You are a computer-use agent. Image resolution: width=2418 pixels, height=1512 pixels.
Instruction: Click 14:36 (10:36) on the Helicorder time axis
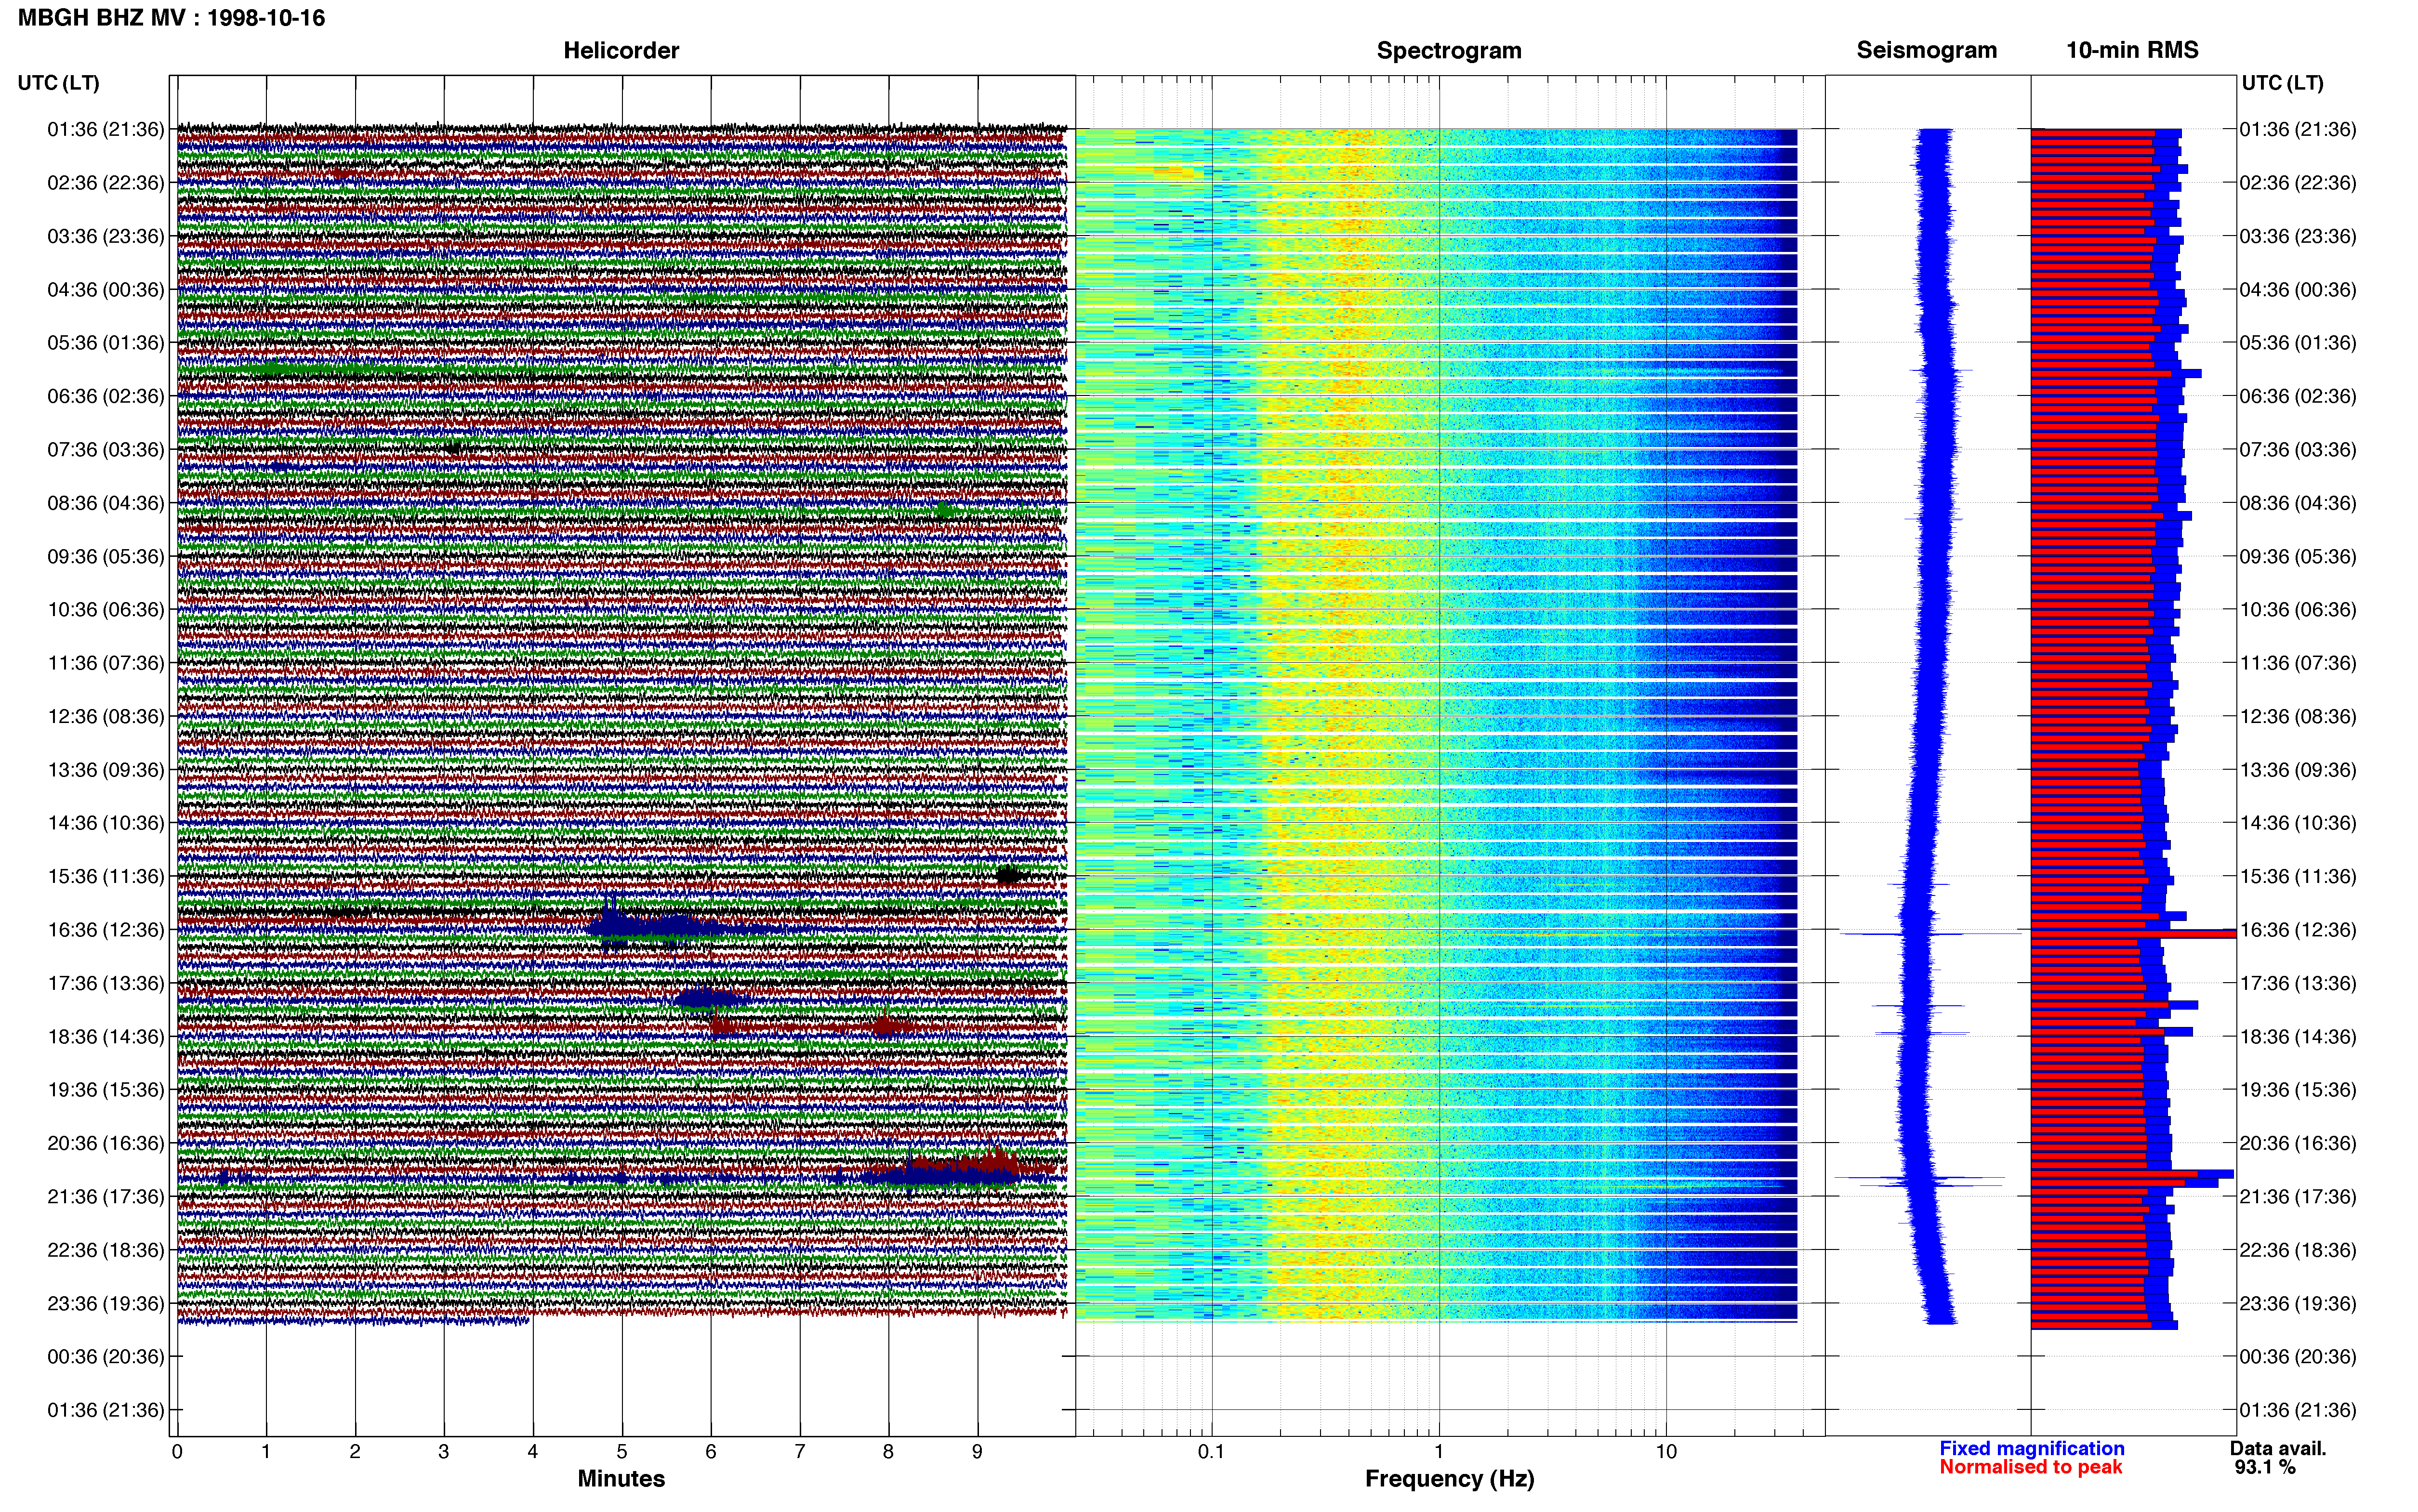click(106, 823)
